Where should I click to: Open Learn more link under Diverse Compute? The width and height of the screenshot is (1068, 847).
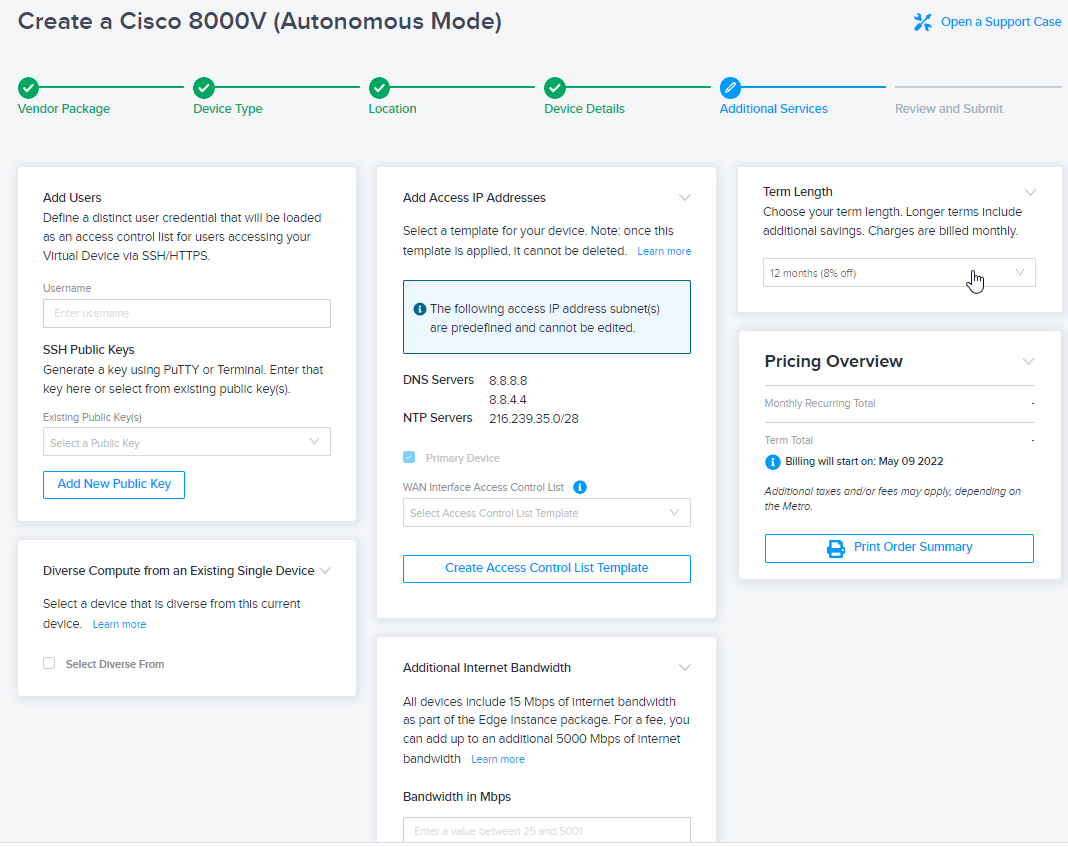click(119, 624)
